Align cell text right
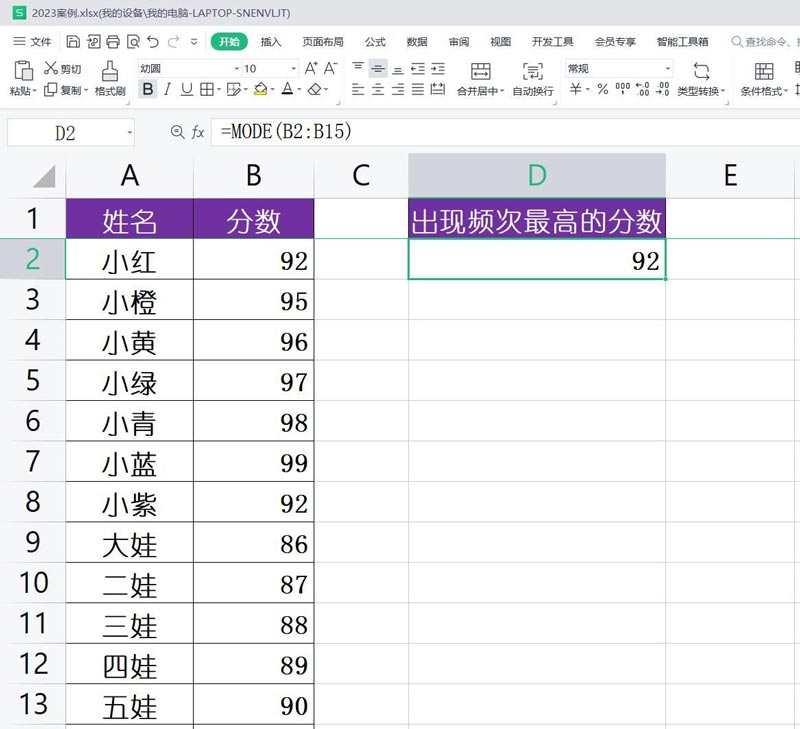Image resolution: width=800 pixels, height=729 pixels. 398,90
